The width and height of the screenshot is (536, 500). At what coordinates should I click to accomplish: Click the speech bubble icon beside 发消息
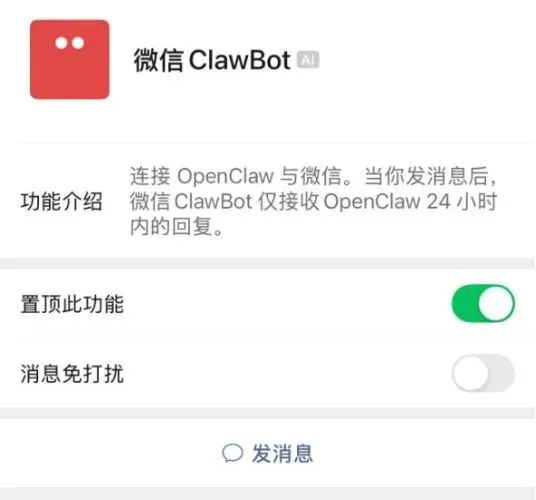point(232,454)
